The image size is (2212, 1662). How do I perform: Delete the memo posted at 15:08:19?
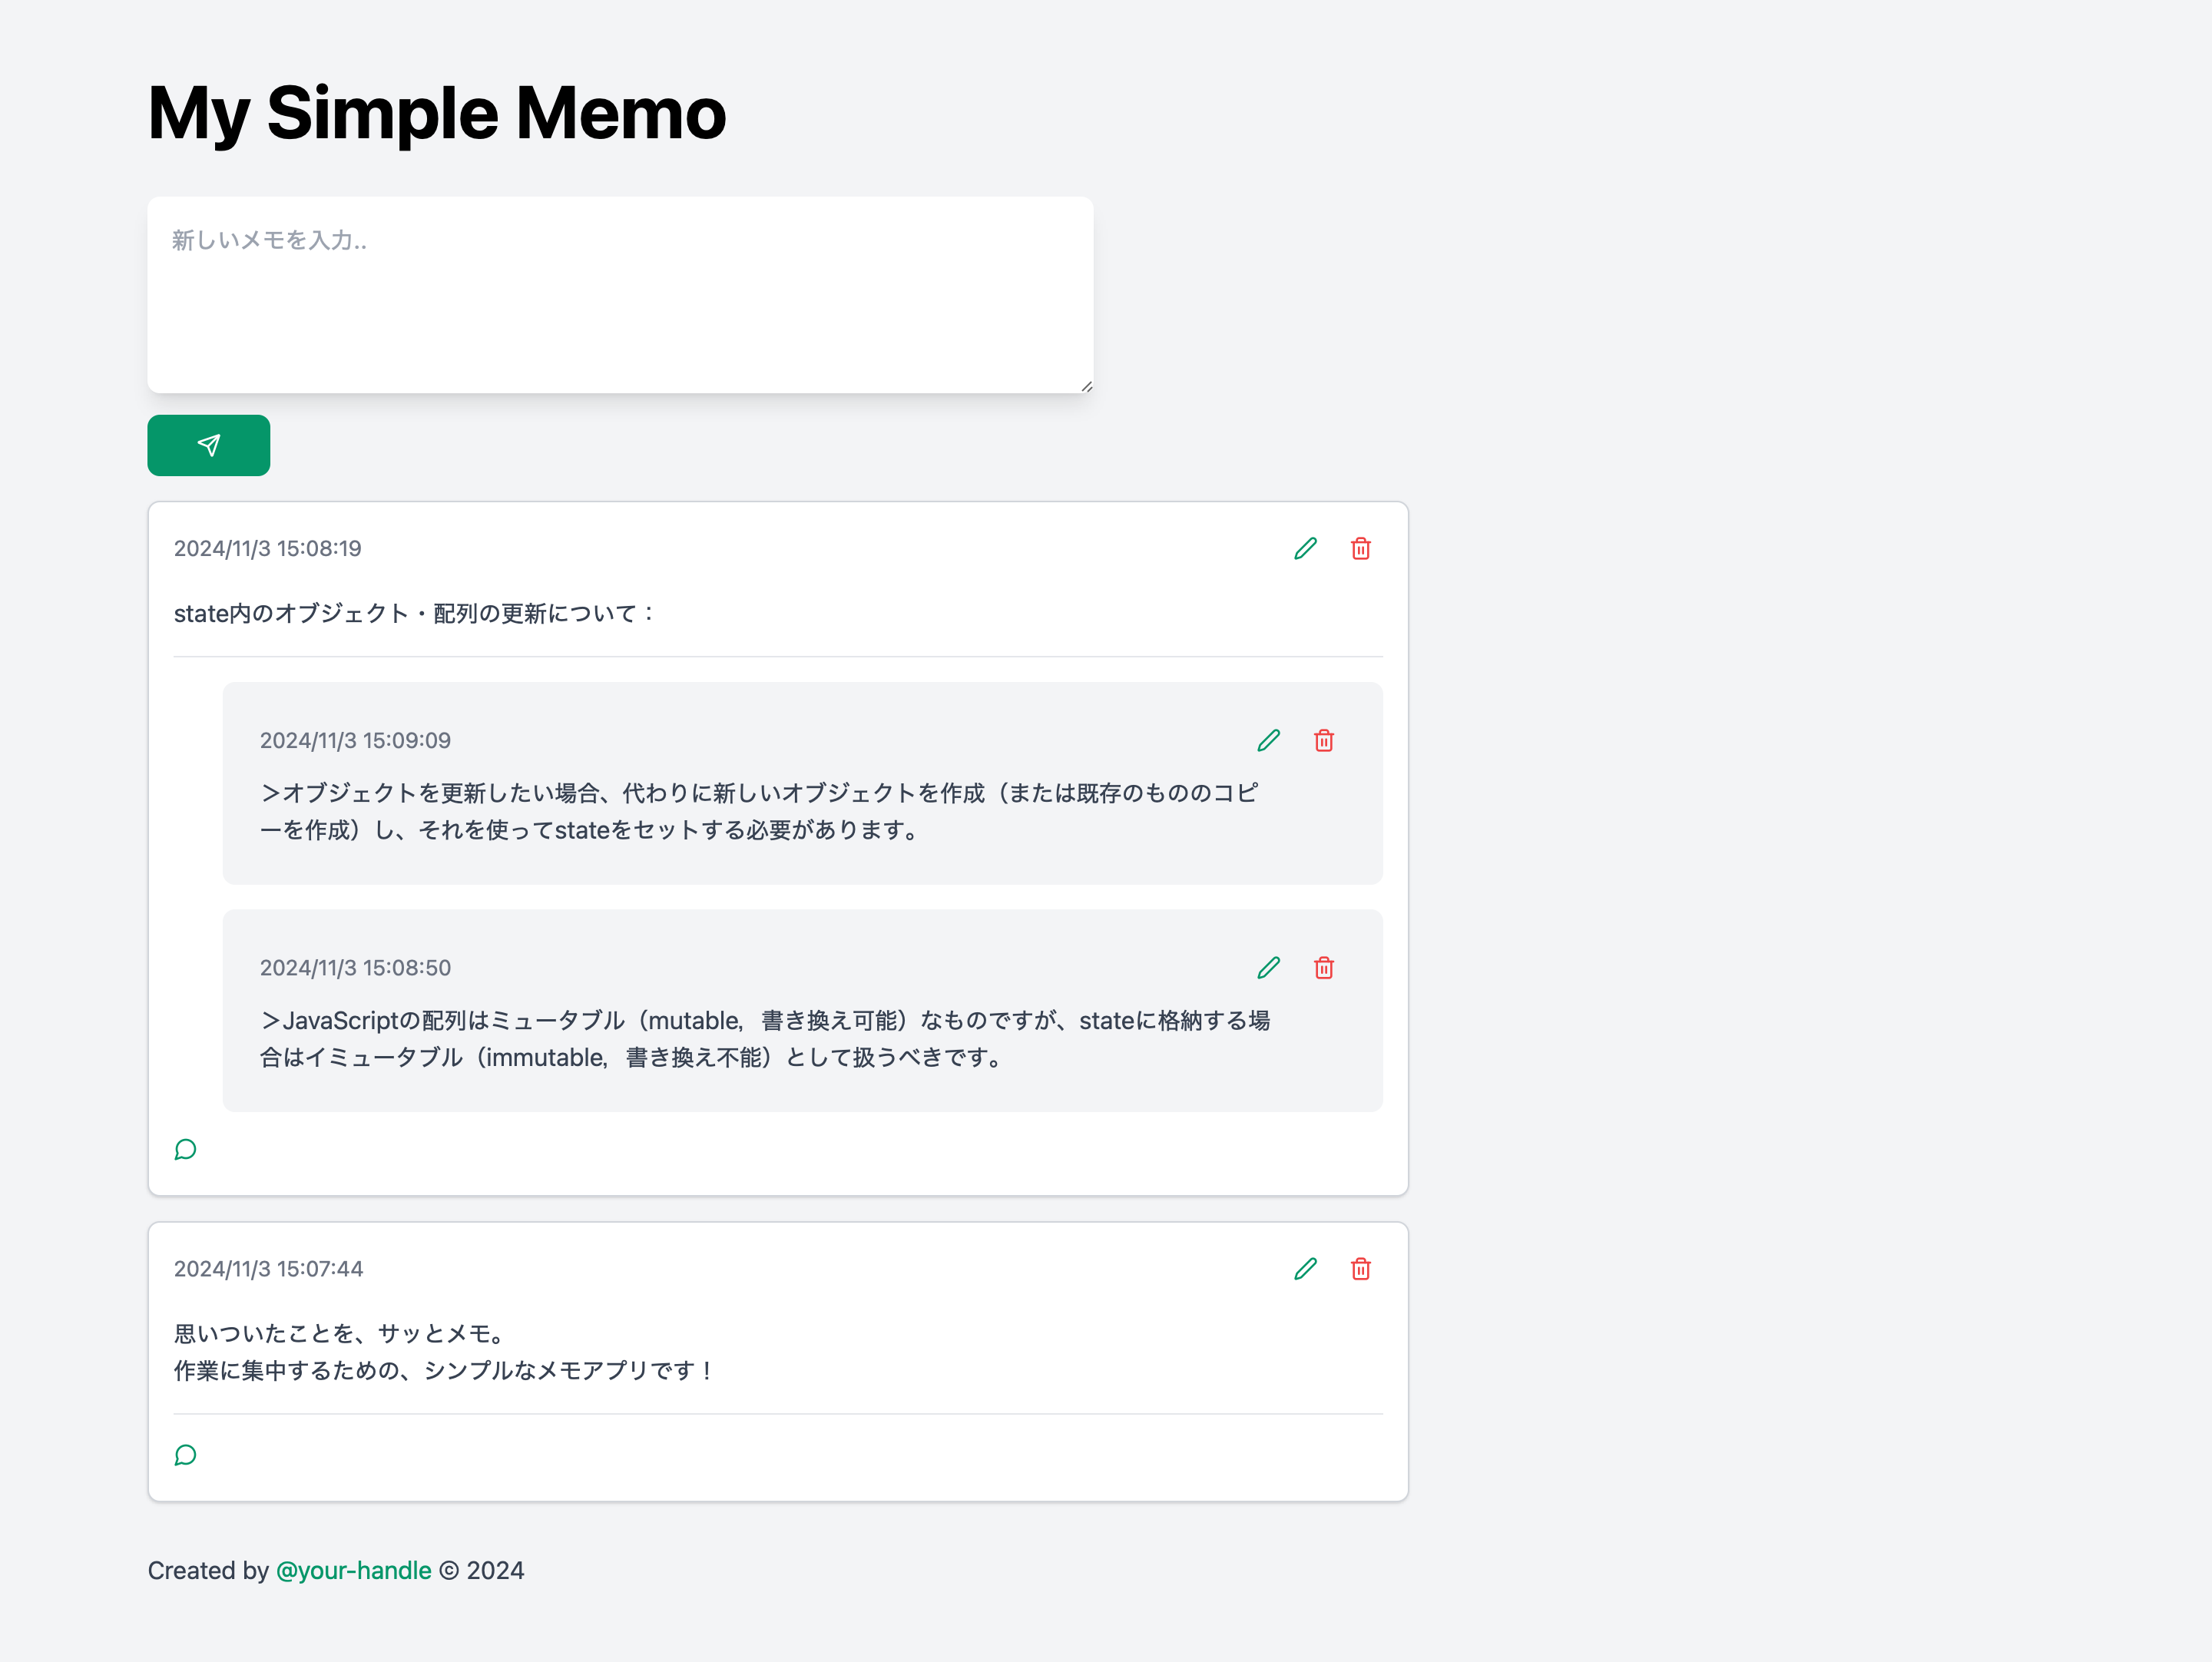(1360, 548)
